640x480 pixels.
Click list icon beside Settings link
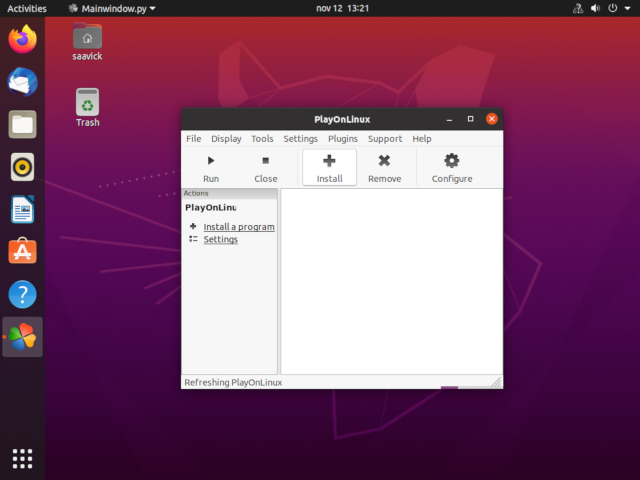(x=193, y=239)
